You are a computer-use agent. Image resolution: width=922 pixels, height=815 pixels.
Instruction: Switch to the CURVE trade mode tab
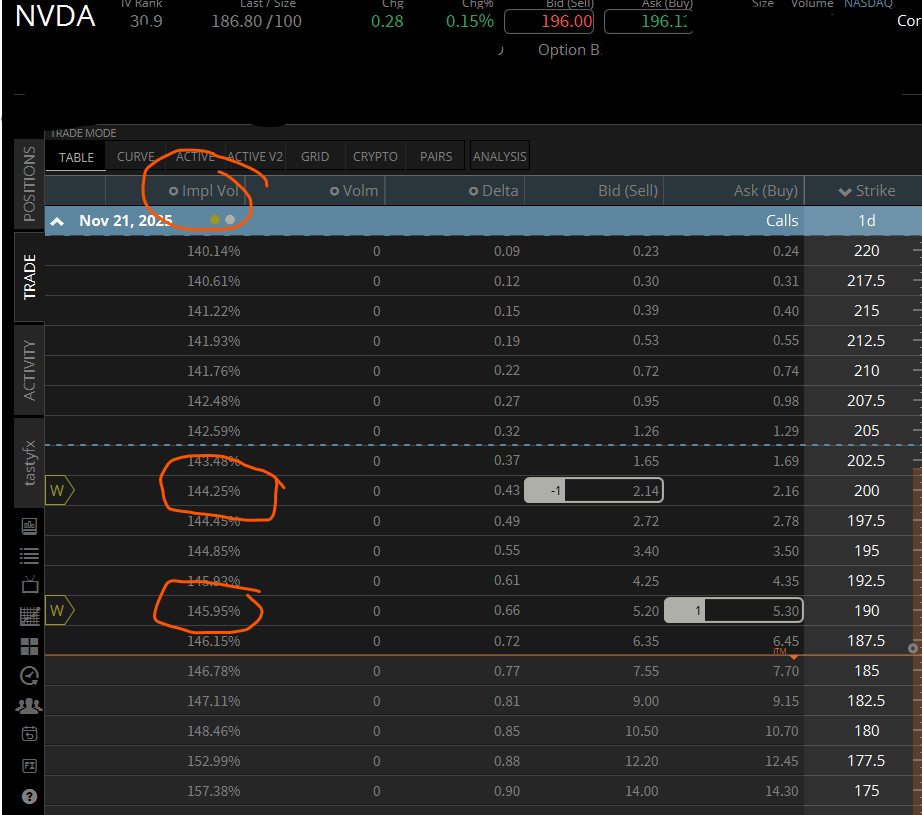coord(136,156)
